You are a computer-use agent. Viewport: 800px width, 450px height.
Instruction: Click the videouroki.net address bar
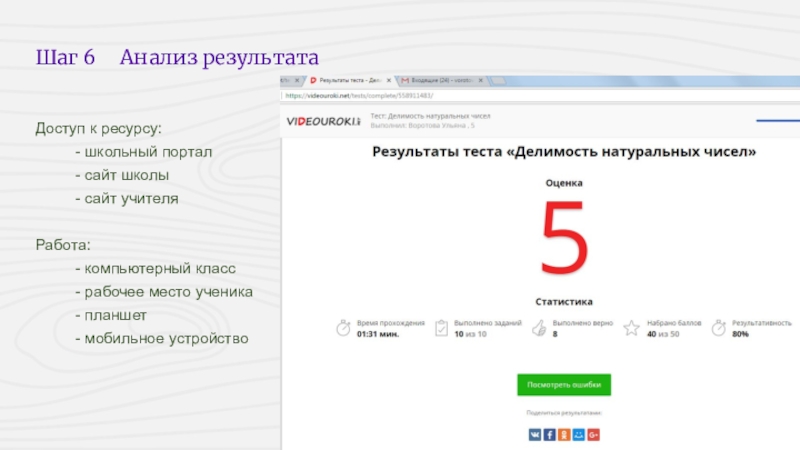(540, 95)
